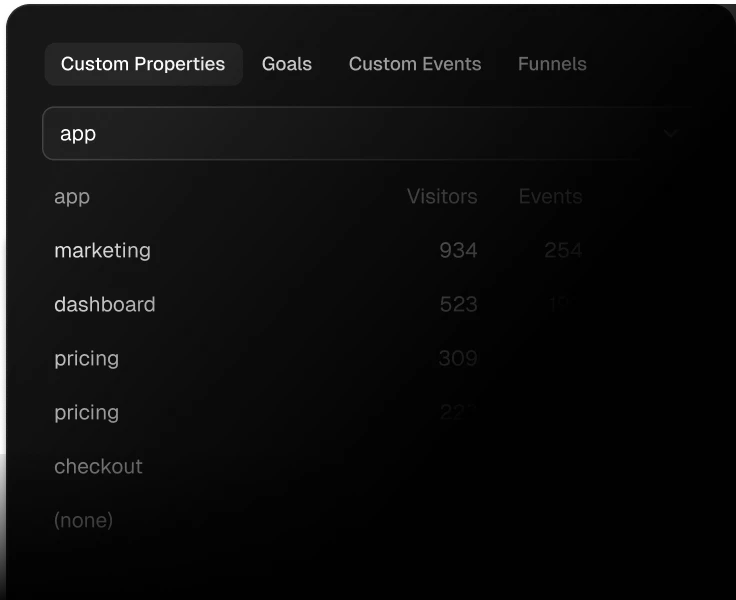The height and width of the screenshot is (600, 736).
Task: Click visitors value 934
Action: 458,250
